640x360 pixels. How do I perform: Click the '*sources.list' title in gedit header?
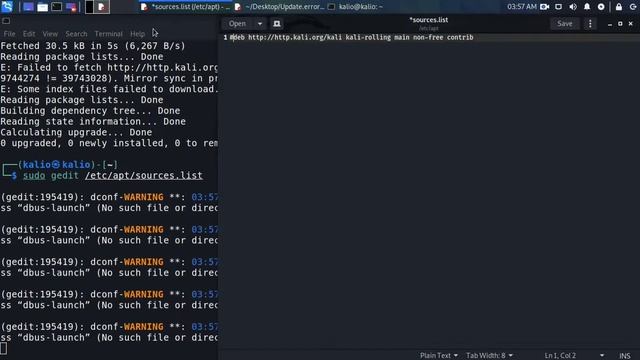coord(429,20)
